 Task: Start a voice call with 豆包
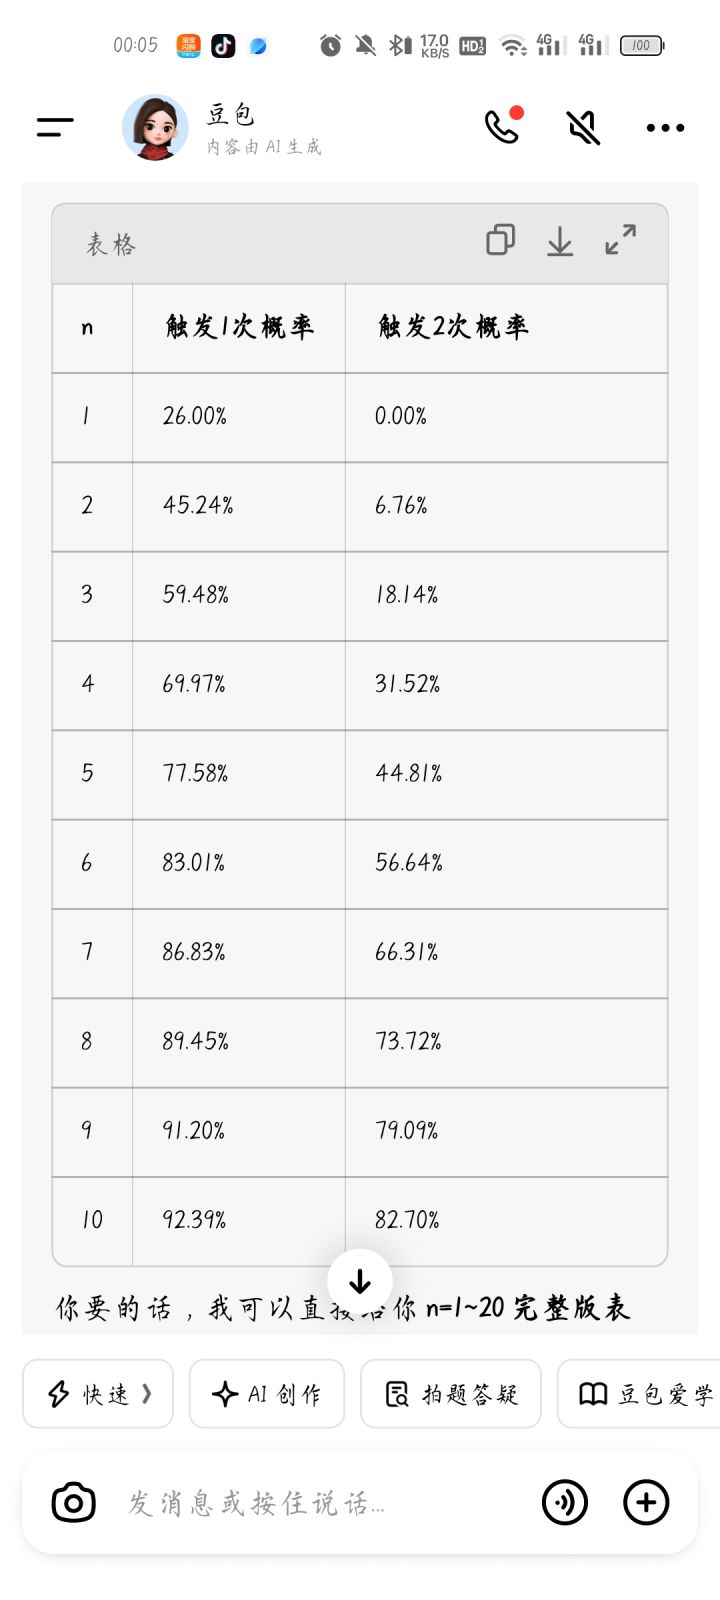[x=502, y=127]
